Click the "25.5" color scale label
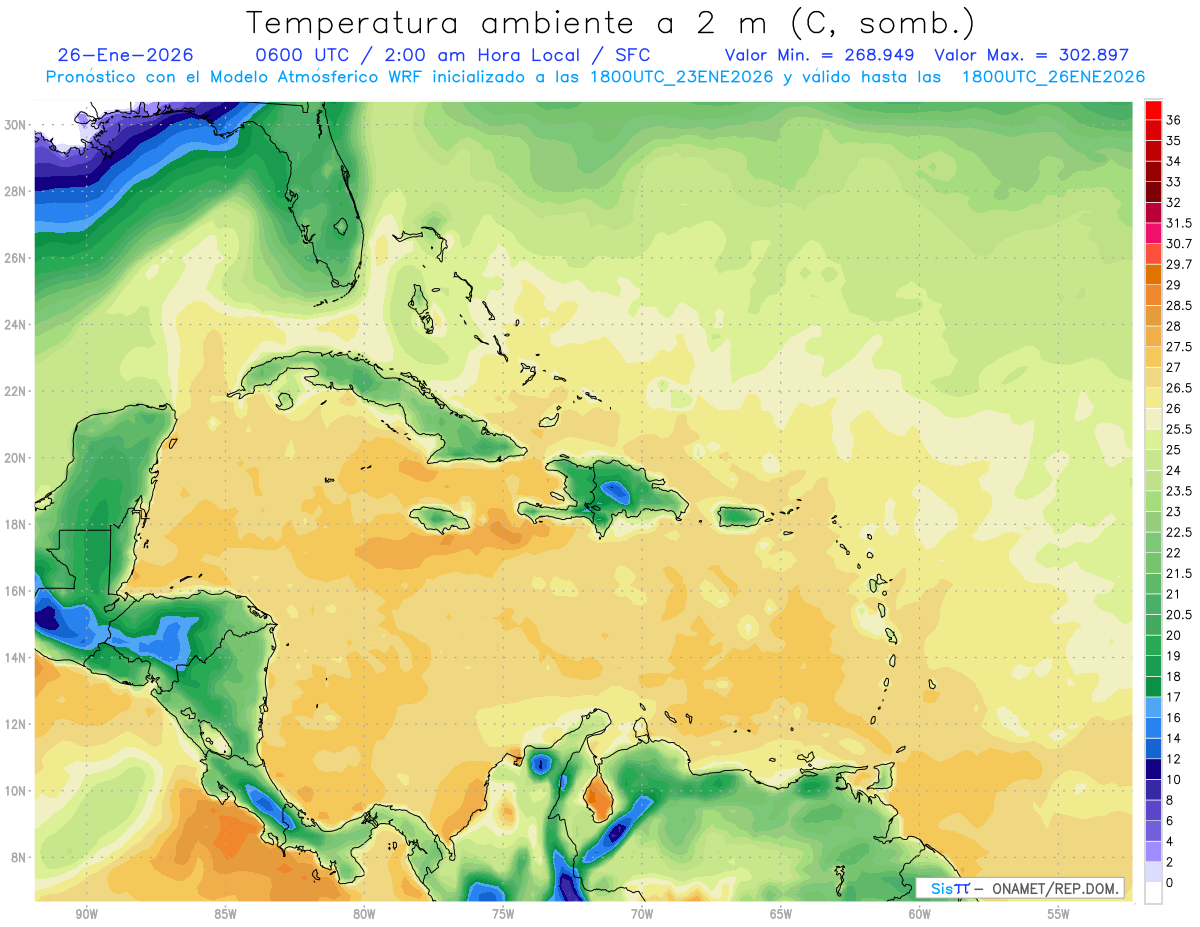 (1179, 430)
